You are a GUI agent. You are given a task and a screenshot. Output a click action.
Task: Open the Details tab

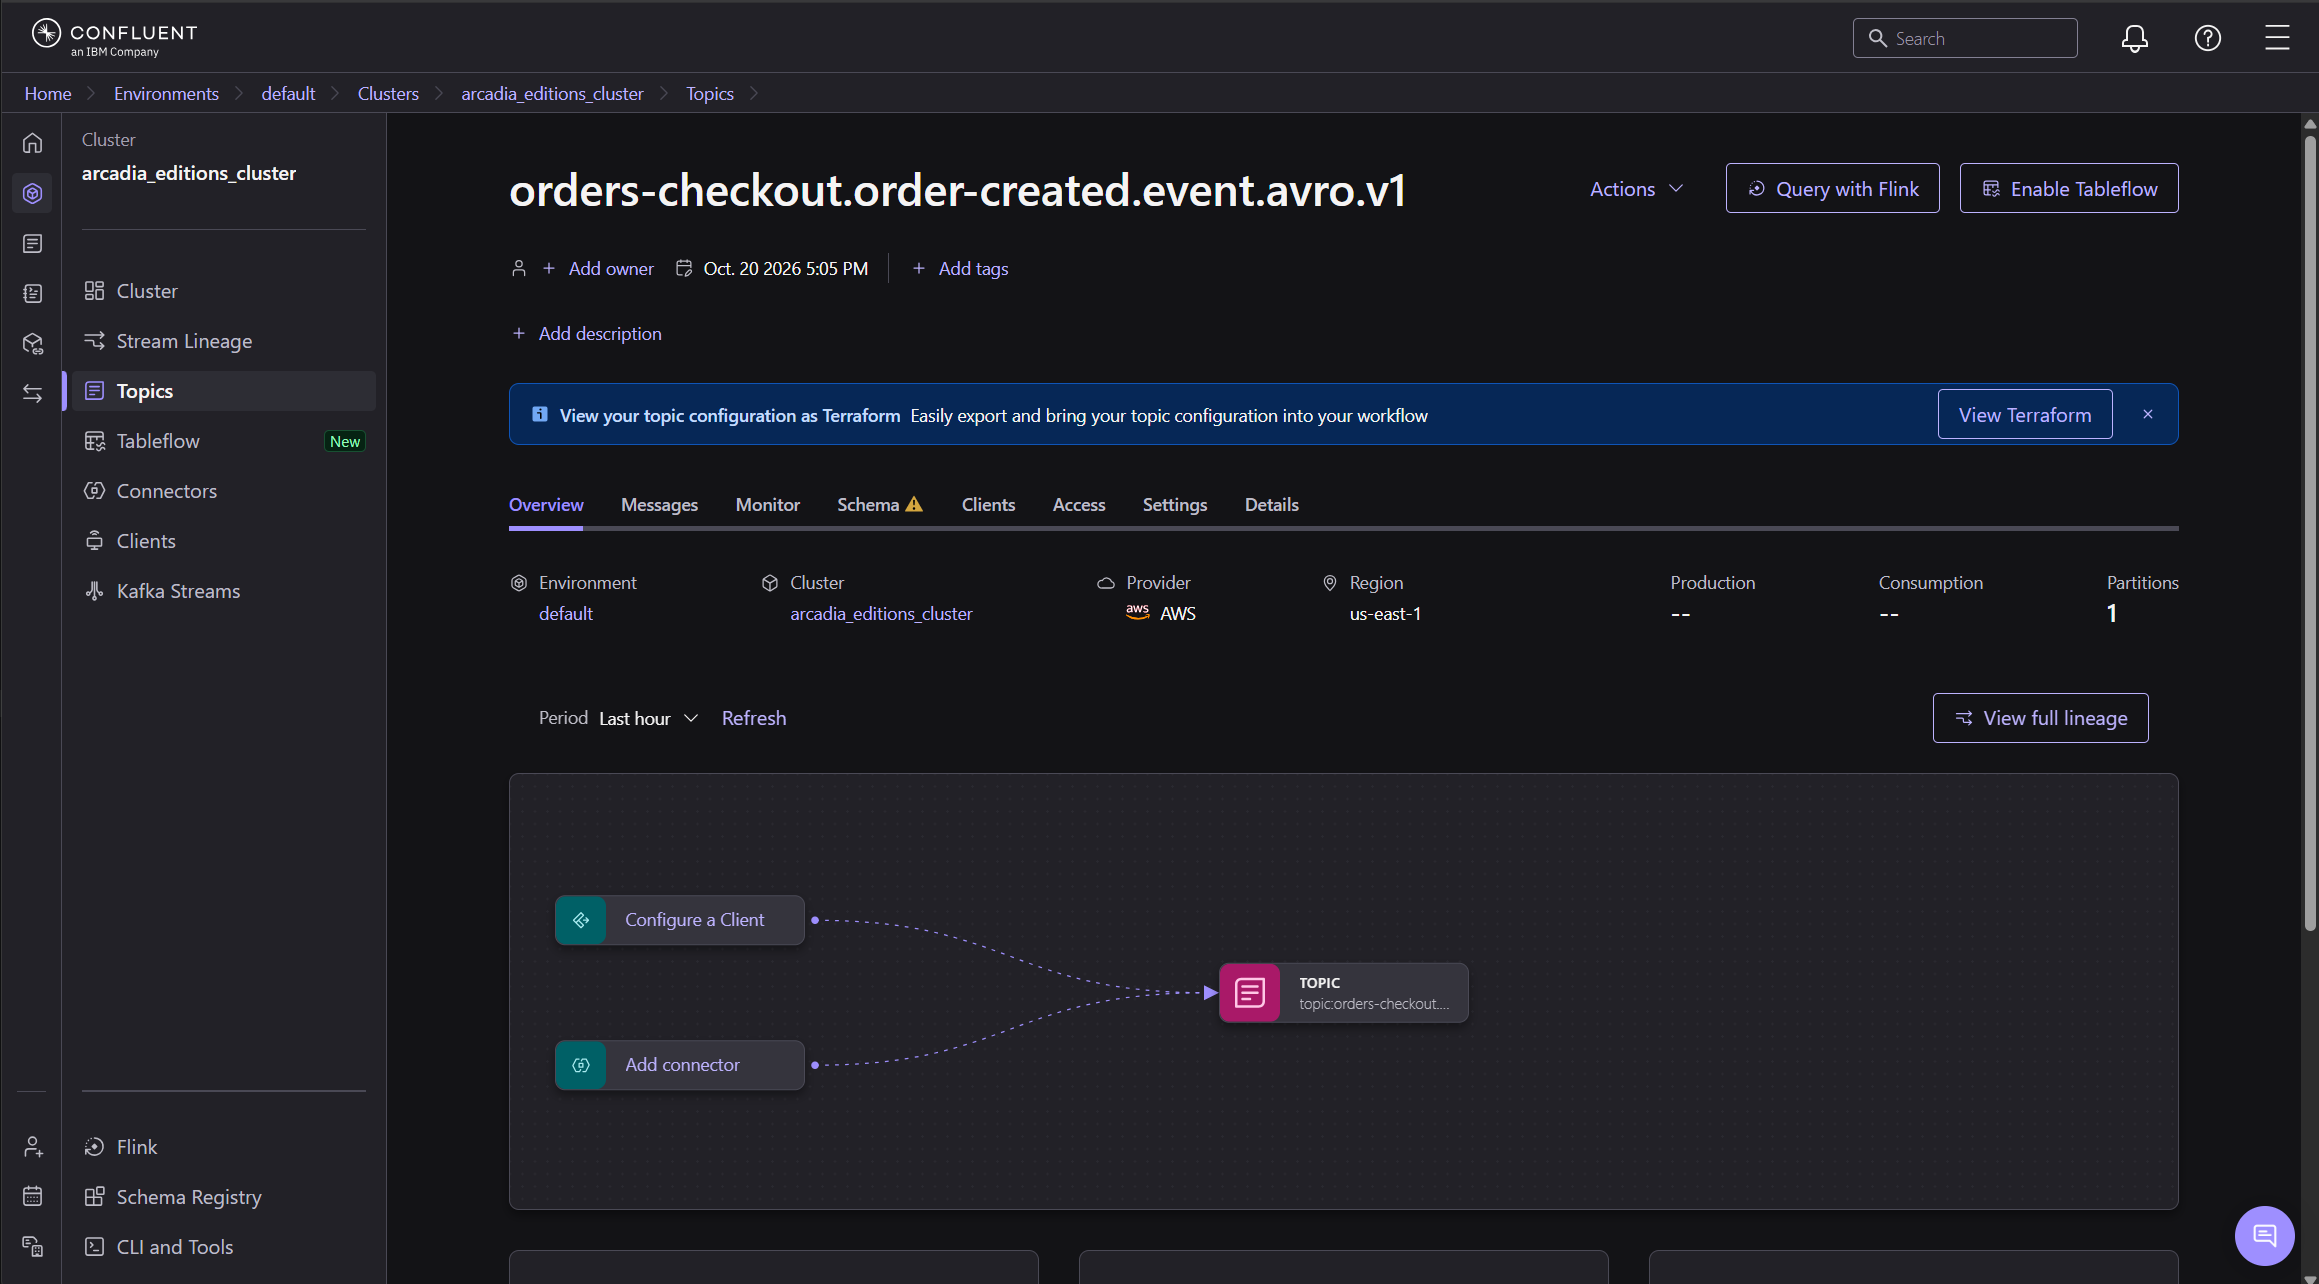[1271, 505]
